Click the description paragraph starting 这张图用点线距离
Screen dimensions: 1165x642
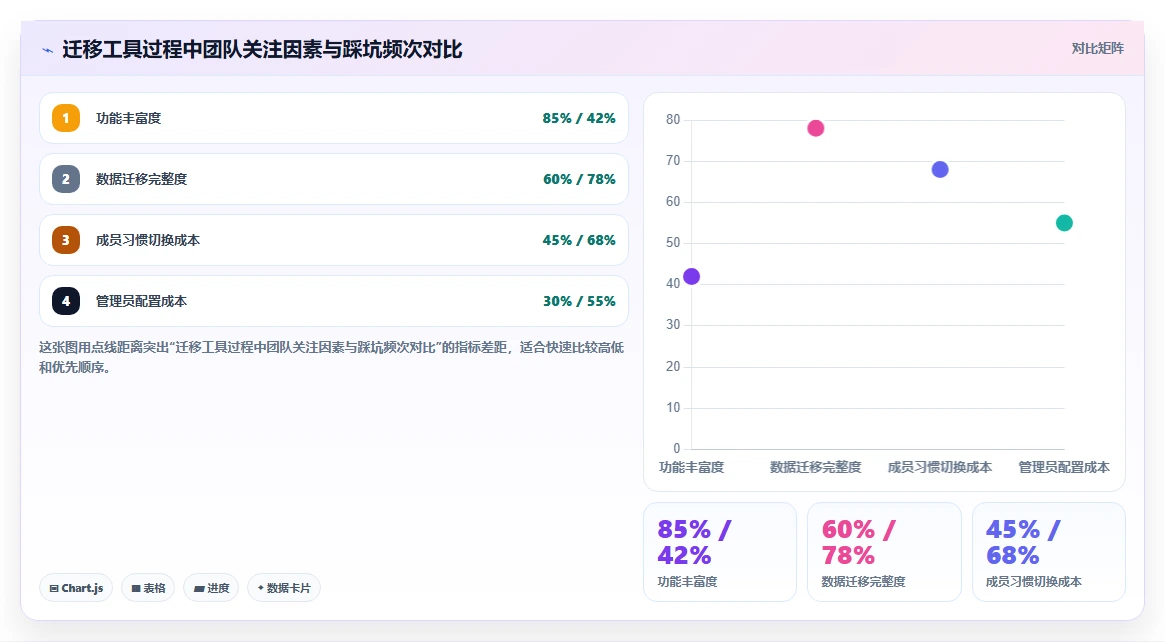point(331,357)
